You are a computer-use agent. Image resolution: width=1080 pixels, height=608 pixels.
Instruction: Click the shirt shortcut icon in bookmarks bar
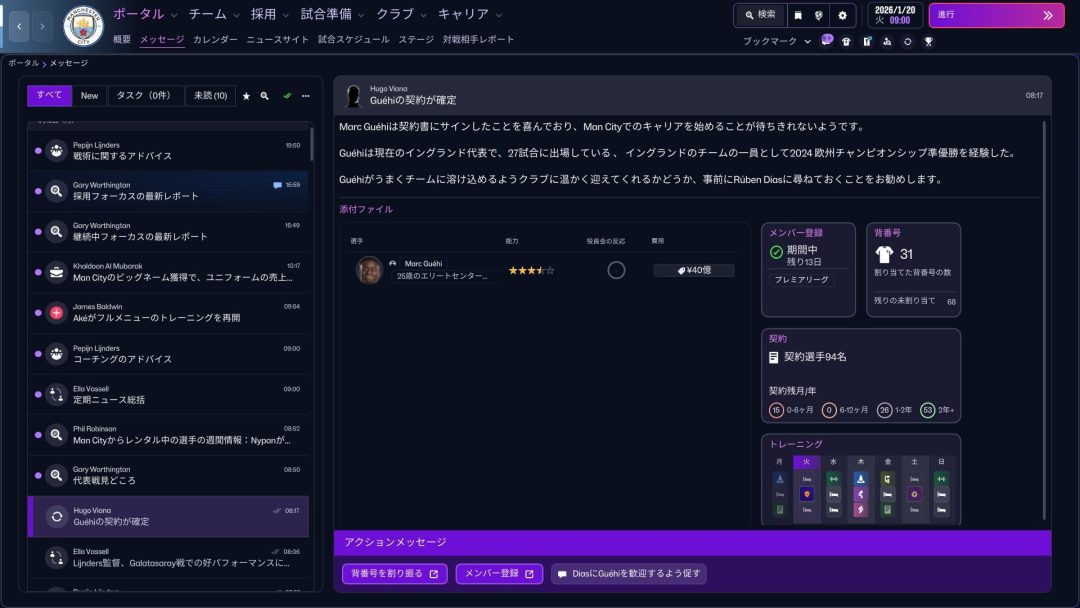(x=846, y=42)
